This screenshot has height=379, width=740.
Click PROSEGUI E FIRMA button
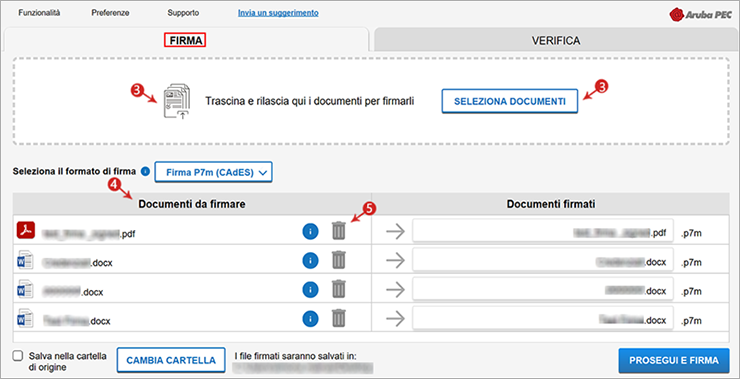tap(673, 361)
